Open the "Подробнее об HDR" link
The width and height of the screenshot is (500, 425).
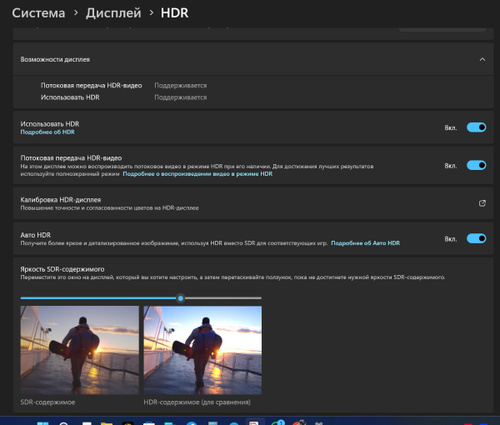pyautogui.click(x=47, y=132)
